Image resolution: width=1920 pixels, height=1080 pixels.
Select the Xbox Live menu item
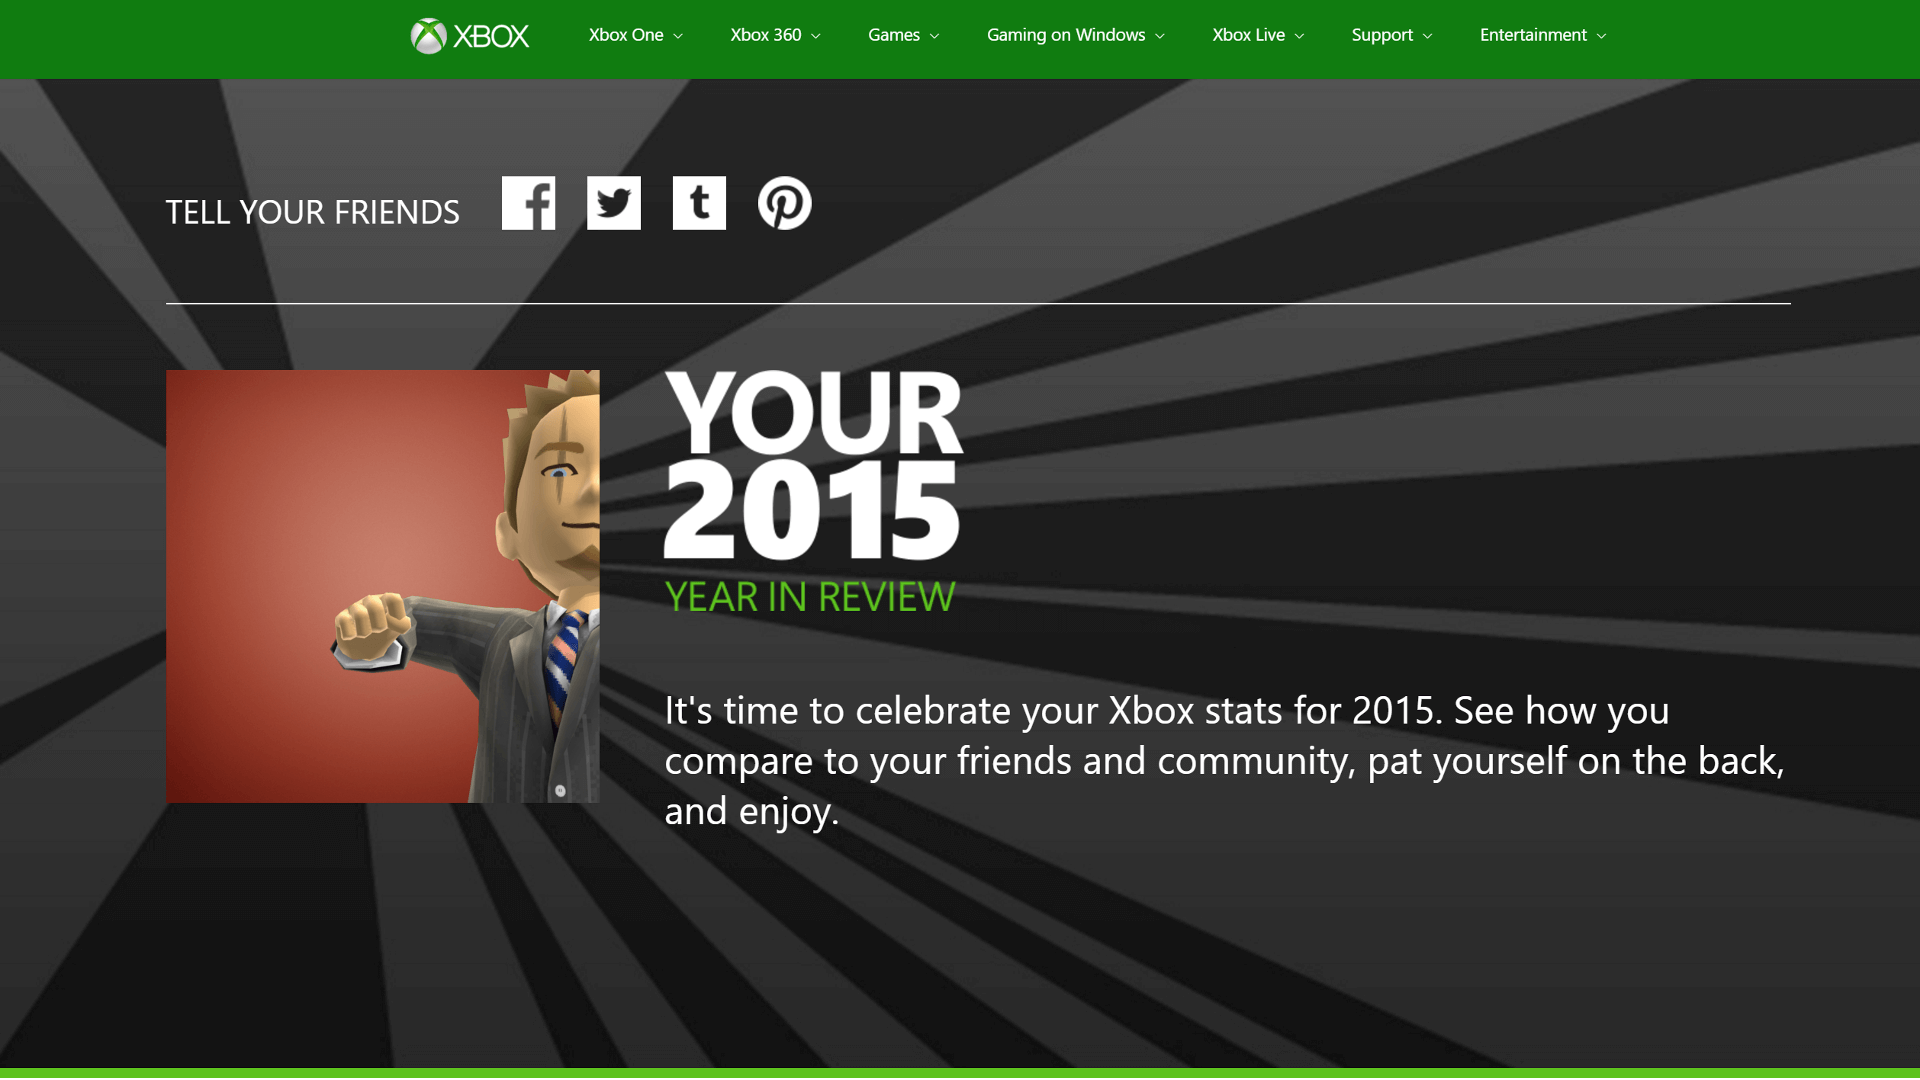pos(1248,35)
